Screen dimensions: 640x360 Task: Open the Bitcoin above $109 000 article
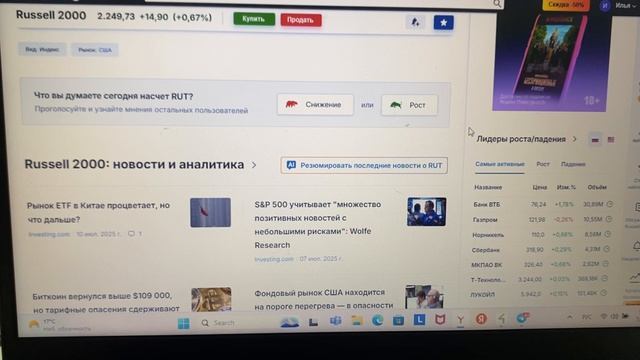point(105,302)
